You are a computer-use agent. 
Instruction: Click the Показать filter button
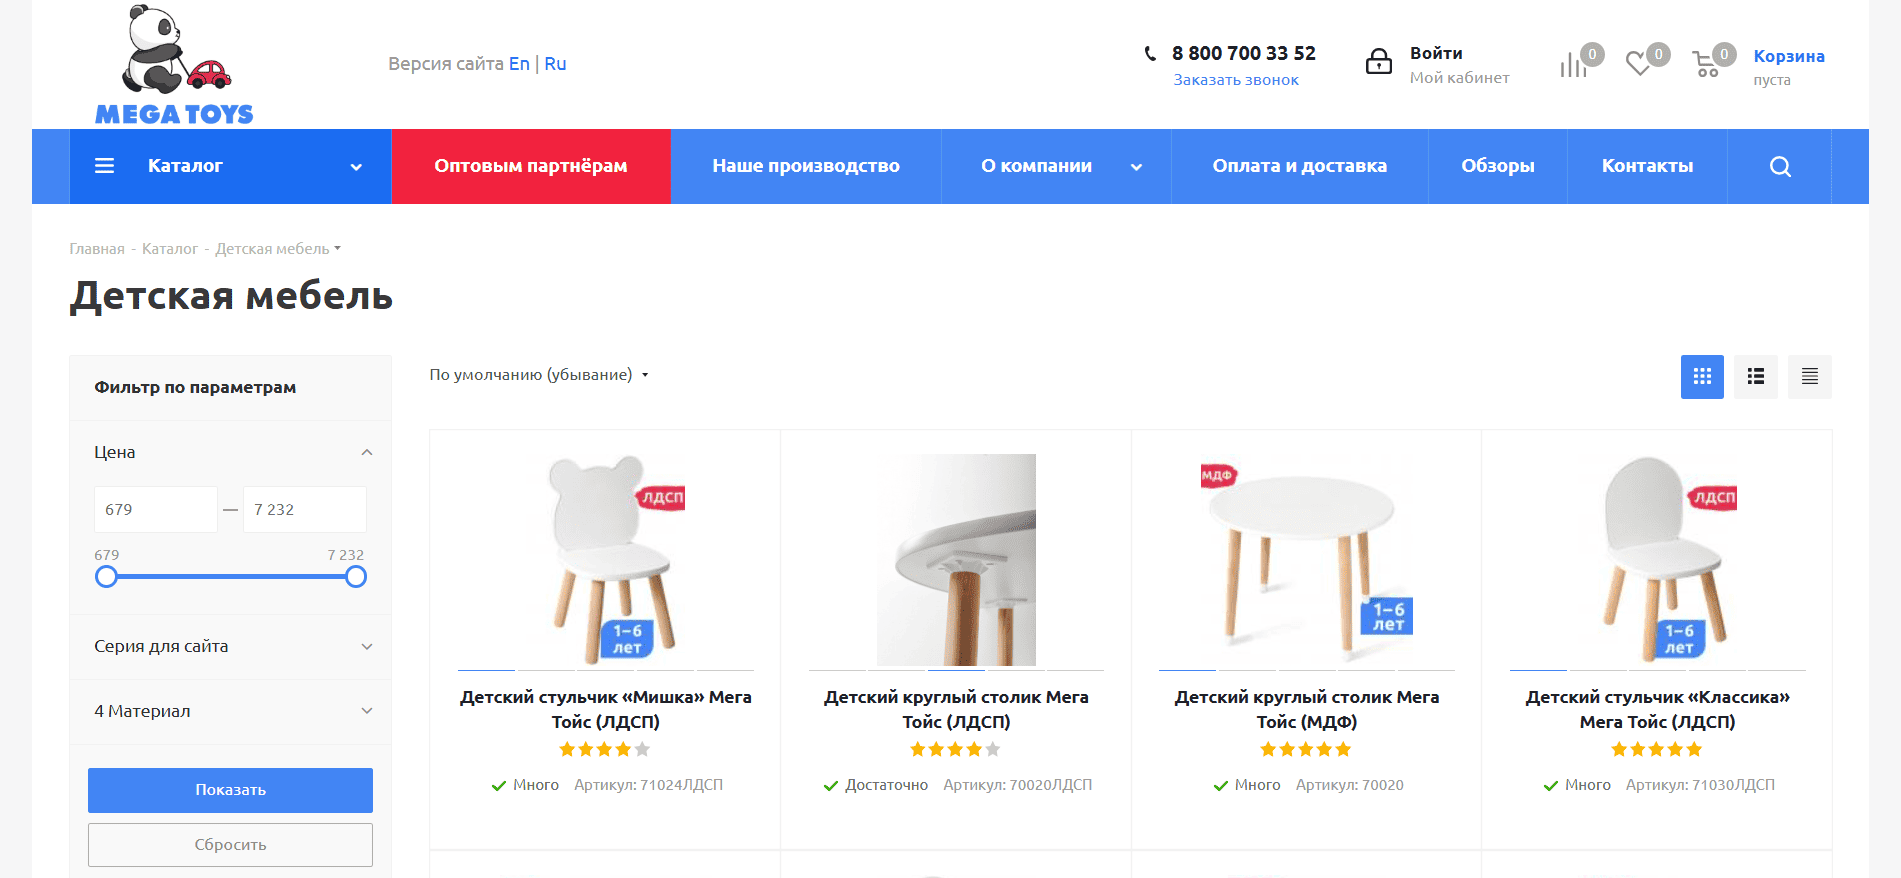[x=230, y=790]
